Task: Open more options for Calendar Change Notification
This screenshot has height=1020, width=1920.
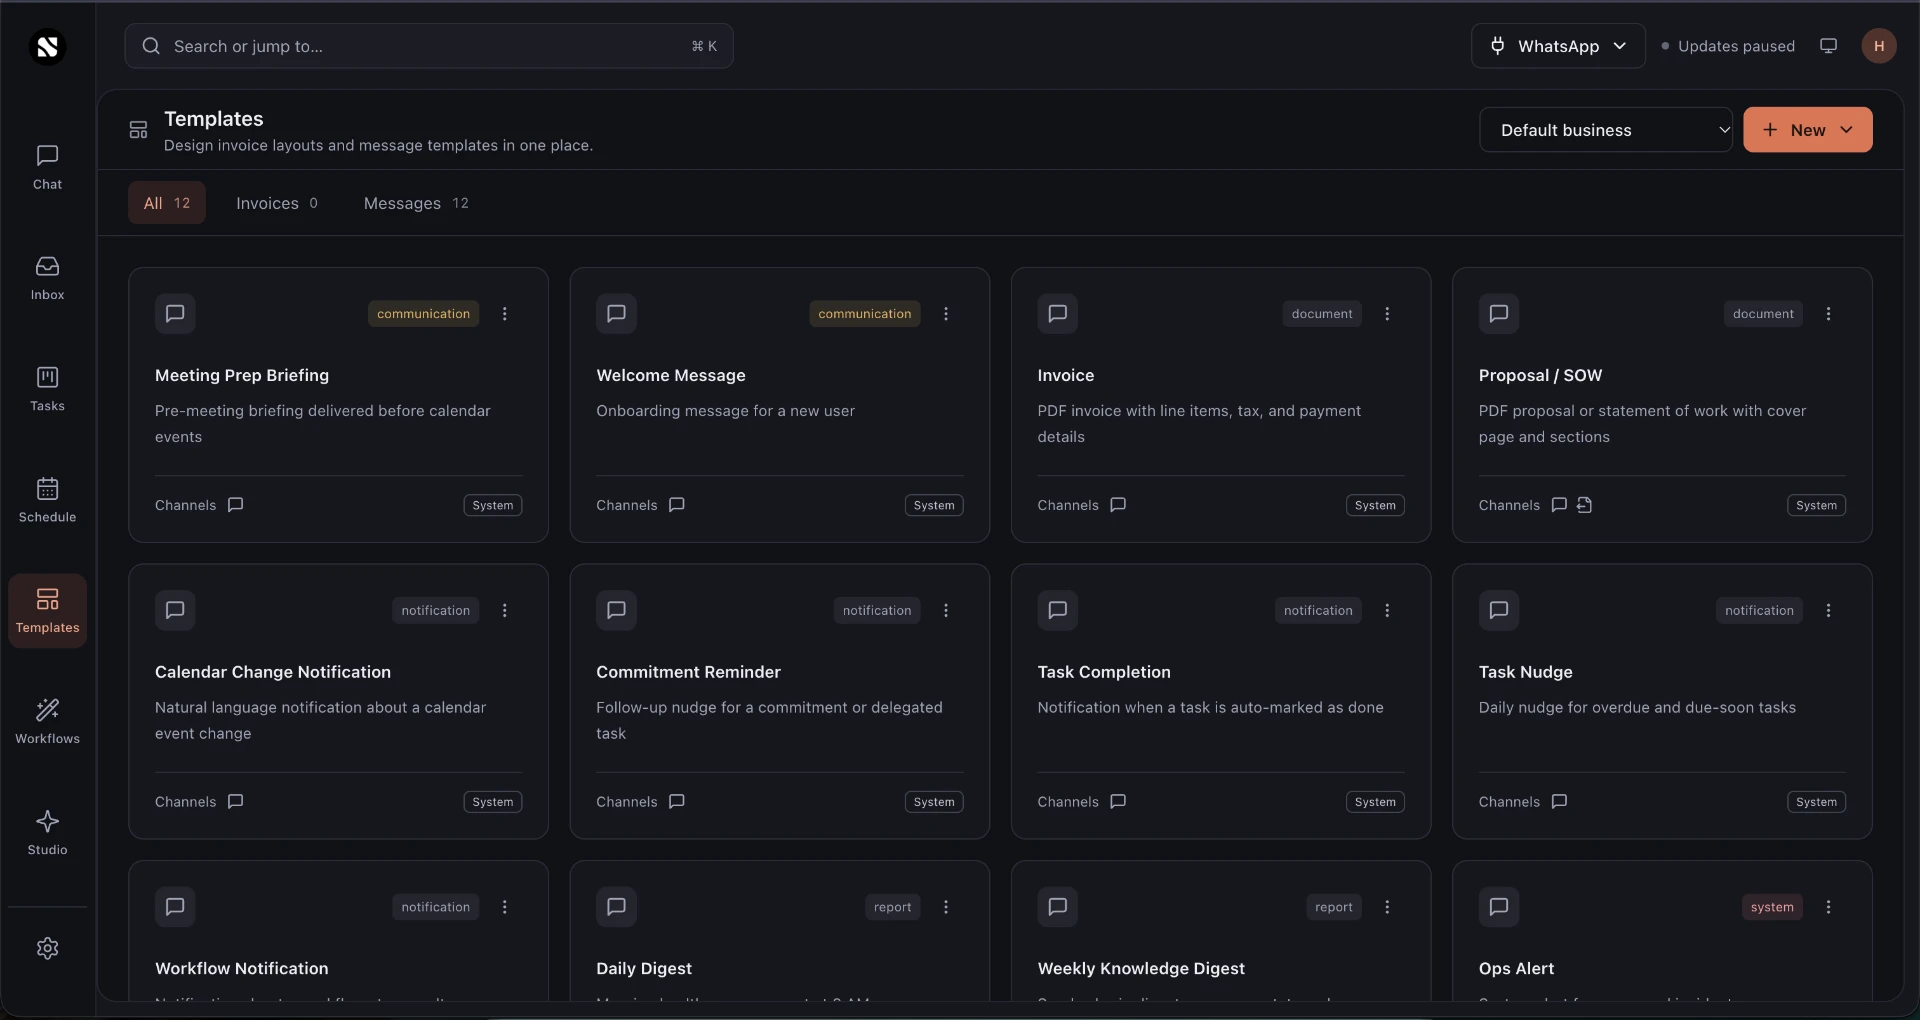Action: (505, 611)
